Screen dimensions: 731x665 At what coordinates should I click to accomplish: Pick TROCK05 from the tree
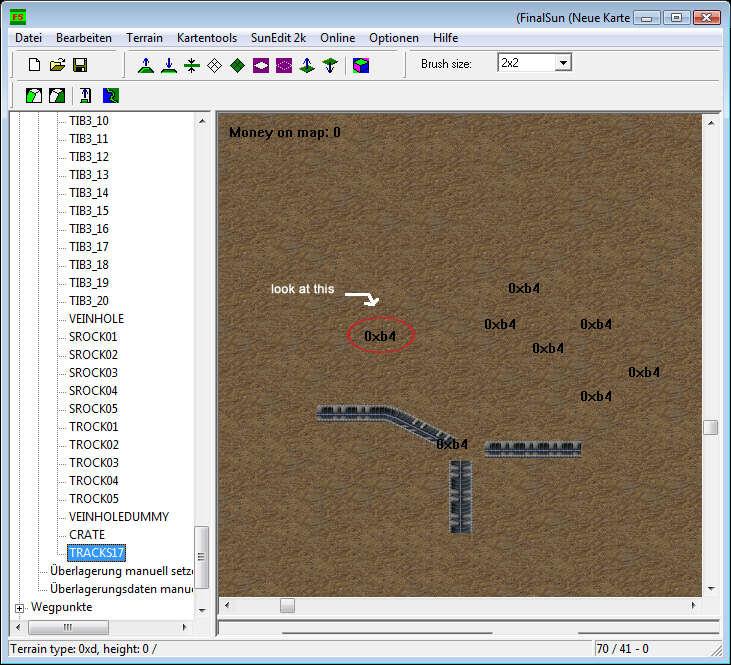[x=94, y=499]
